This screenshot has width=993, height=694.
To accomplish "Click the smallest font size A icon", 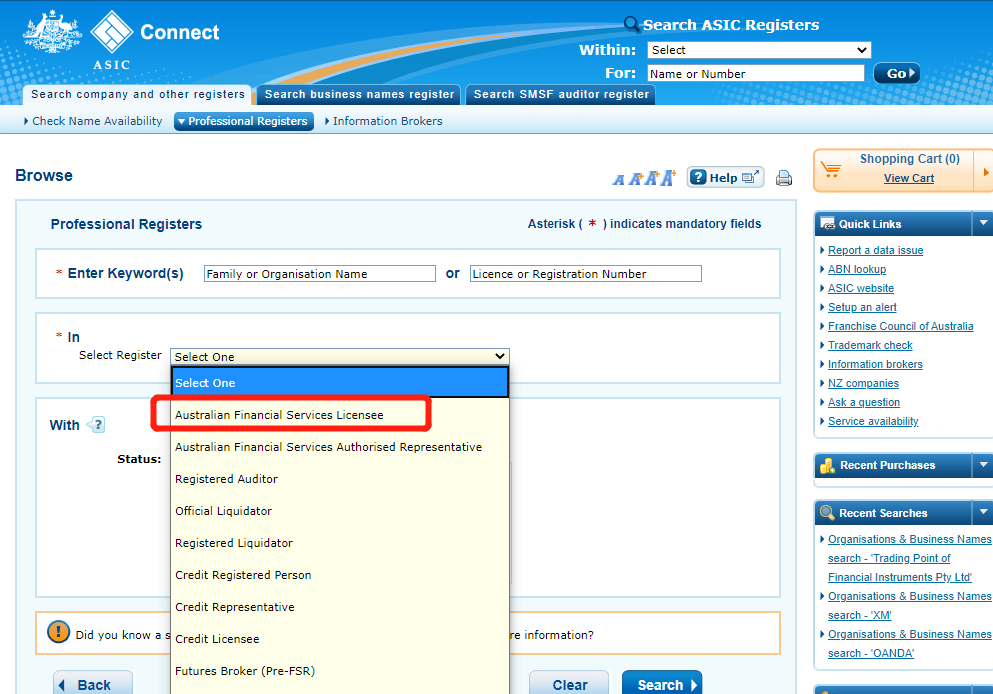I will point(618,180).
